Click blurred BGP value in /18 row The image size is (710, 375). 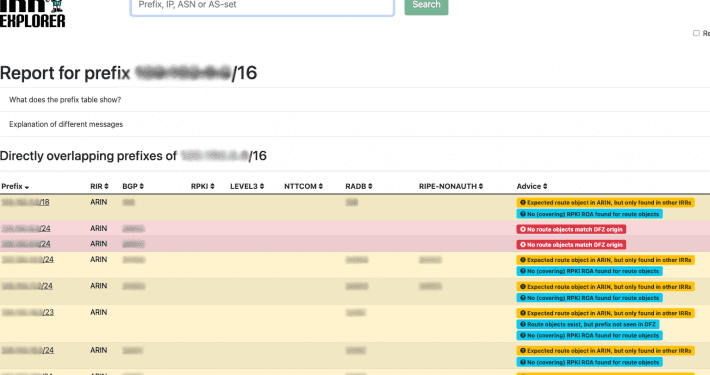tap(129, 202)
